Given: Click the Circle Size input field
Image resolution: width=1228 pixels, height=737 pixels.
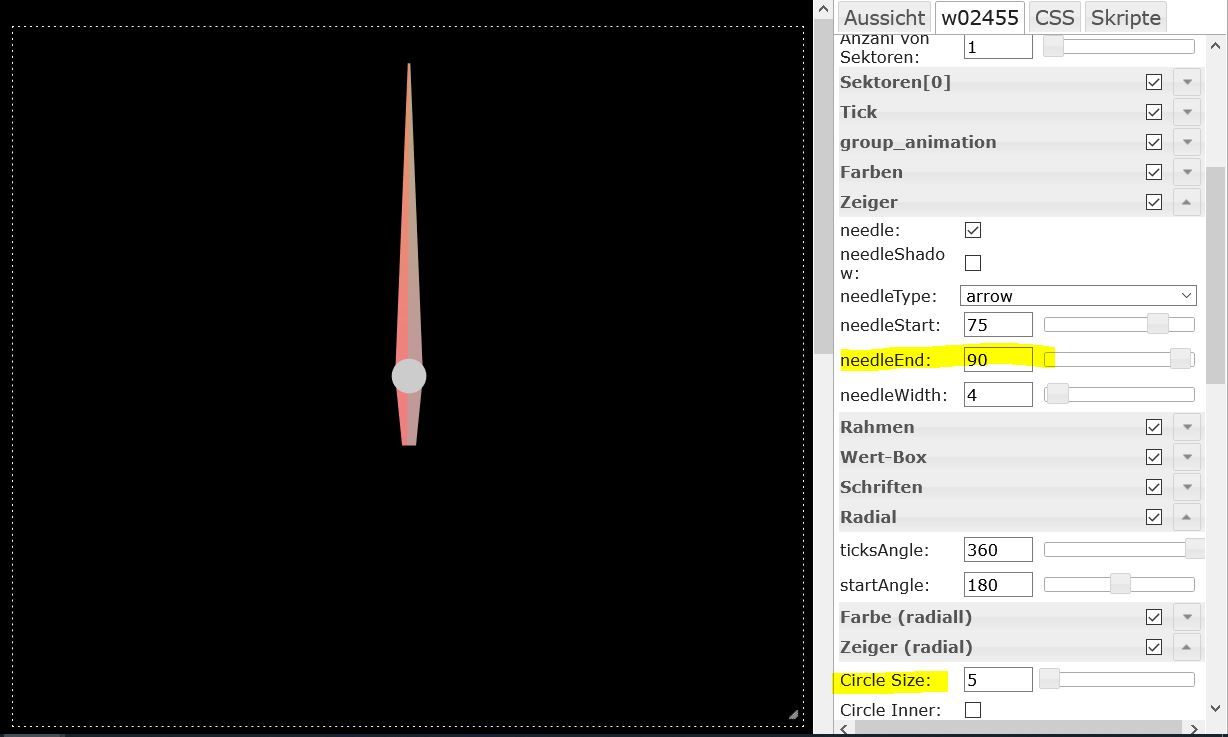Looking at the screenshot, I should pos(997,680).
